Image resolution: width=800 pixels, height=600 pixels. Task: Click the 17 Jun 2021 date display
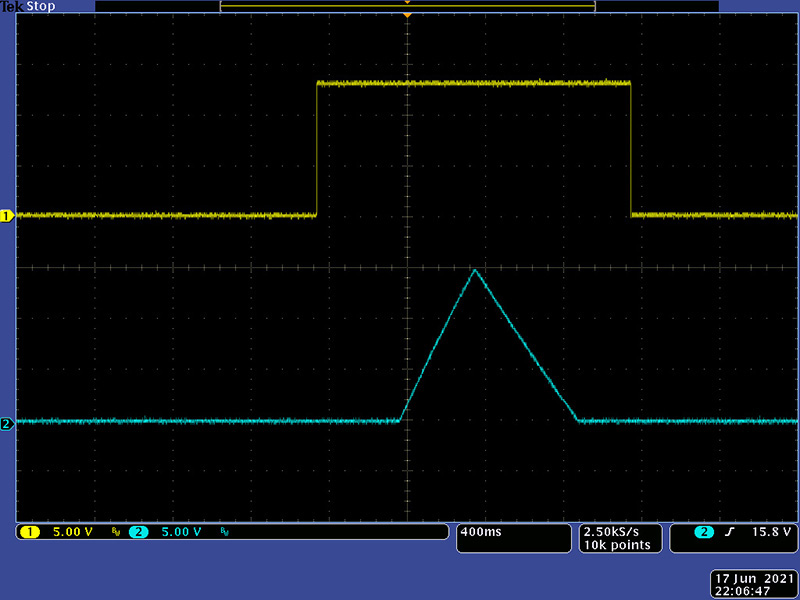[x=752, y=579]
